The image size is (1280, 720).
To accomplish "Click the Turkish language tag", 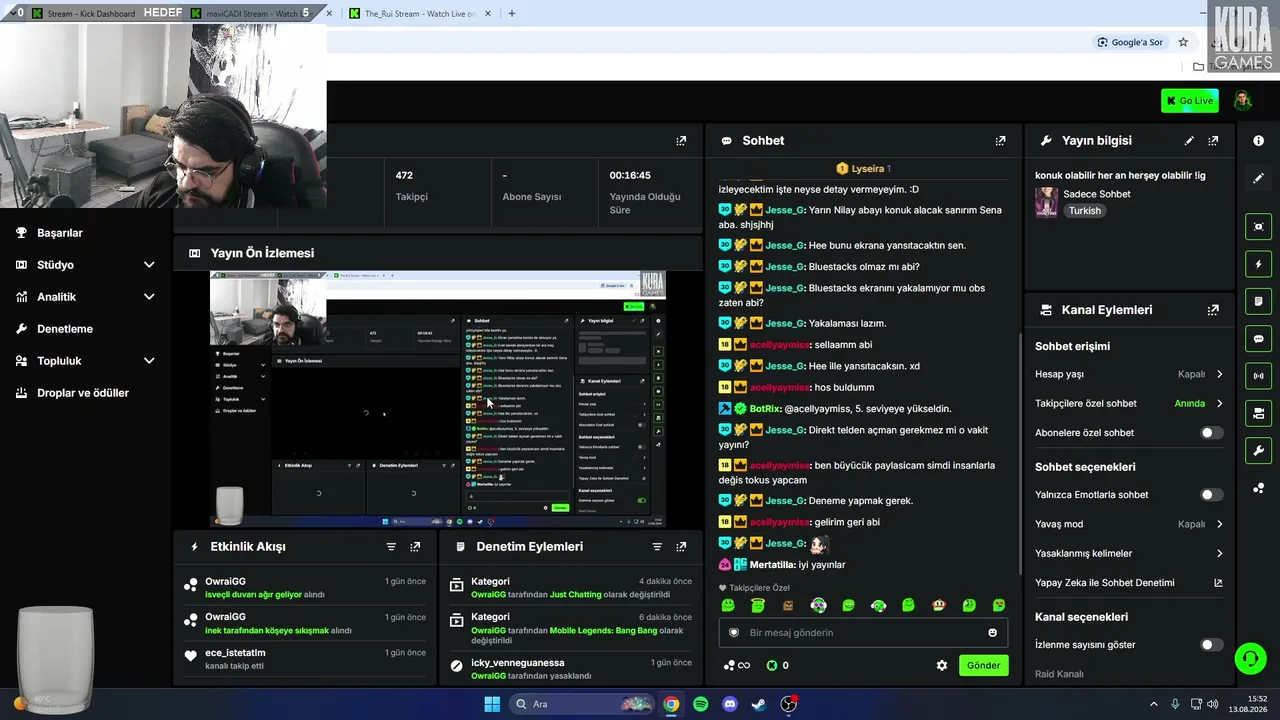I will tap(1084, 211).
